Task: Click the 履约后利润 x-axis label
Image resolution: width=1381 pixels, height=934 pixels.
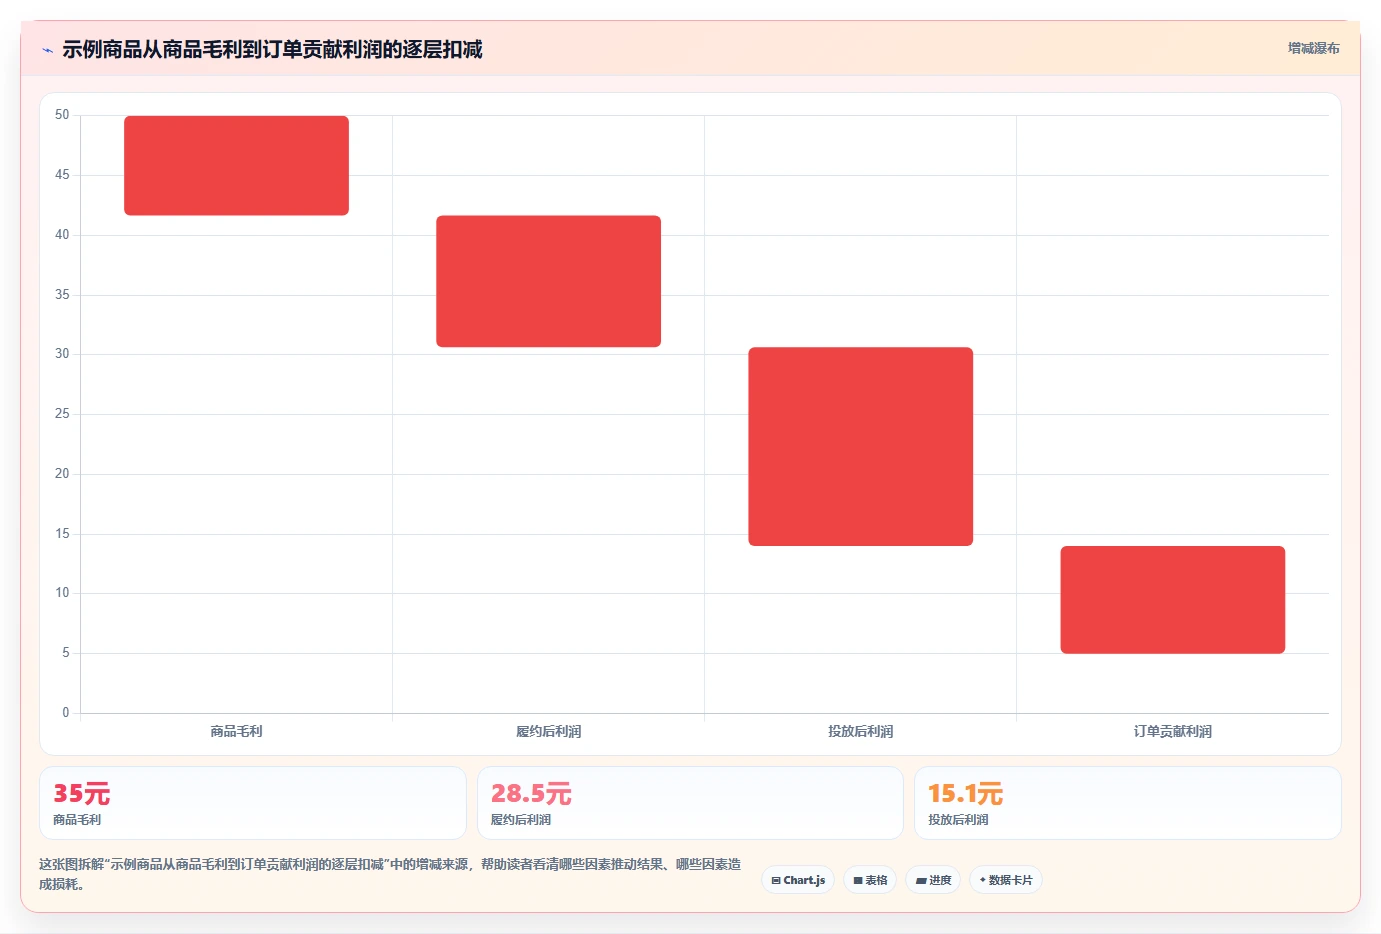Action: (548, 731)
